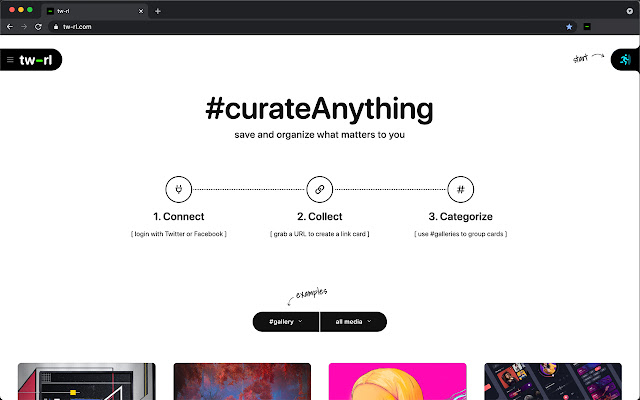Open the geometric red and grey thumbnail
This screenshot has height=400, width=640.
[x=87, y=381]
